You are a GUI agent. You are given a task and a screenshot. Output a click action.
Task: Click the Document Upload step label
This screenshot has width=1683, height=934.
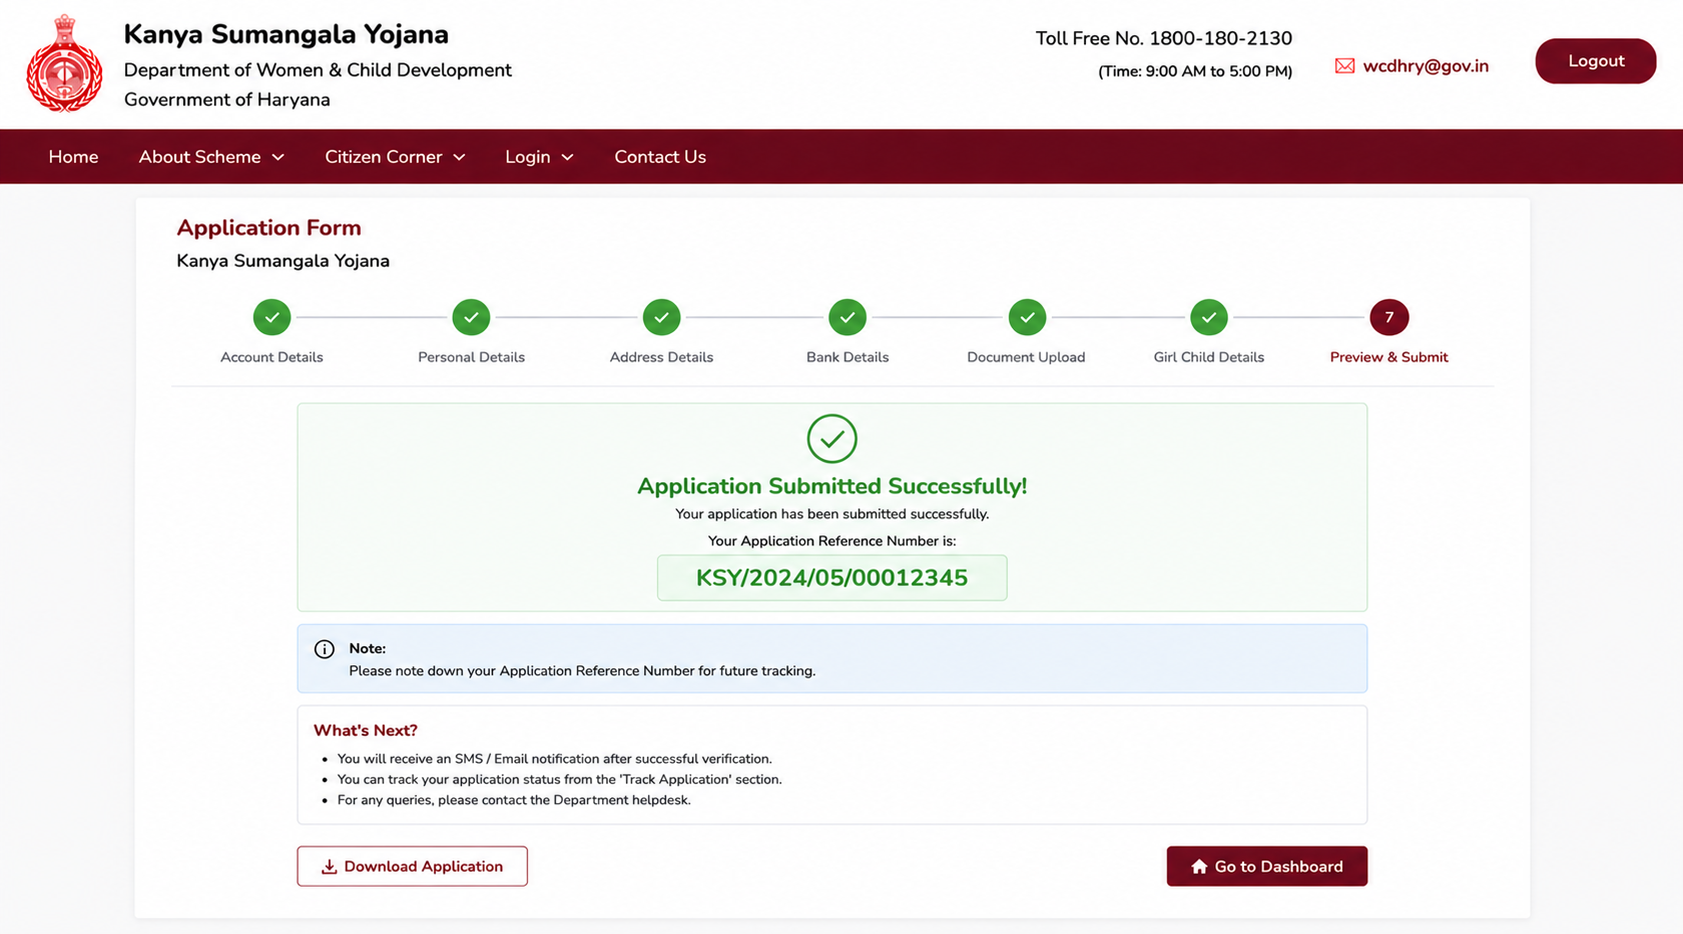(x=1026, y=357)
